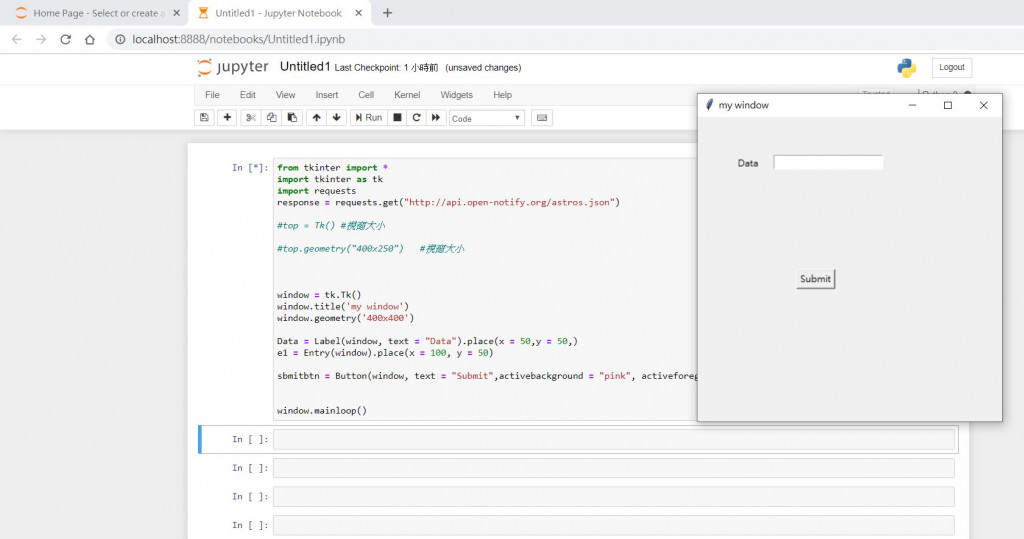Open the View menu
This screenshot has width=1024, height=539.
click(x=285, y=95)
